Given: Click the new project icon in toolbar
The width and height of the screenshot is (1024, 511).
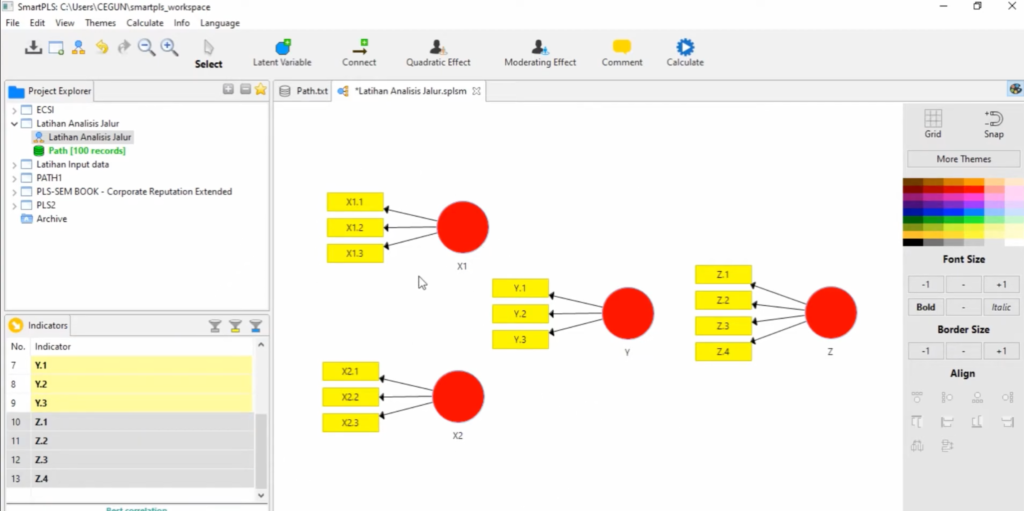Looking at the screenshot, I should click(x=56, y=47).
